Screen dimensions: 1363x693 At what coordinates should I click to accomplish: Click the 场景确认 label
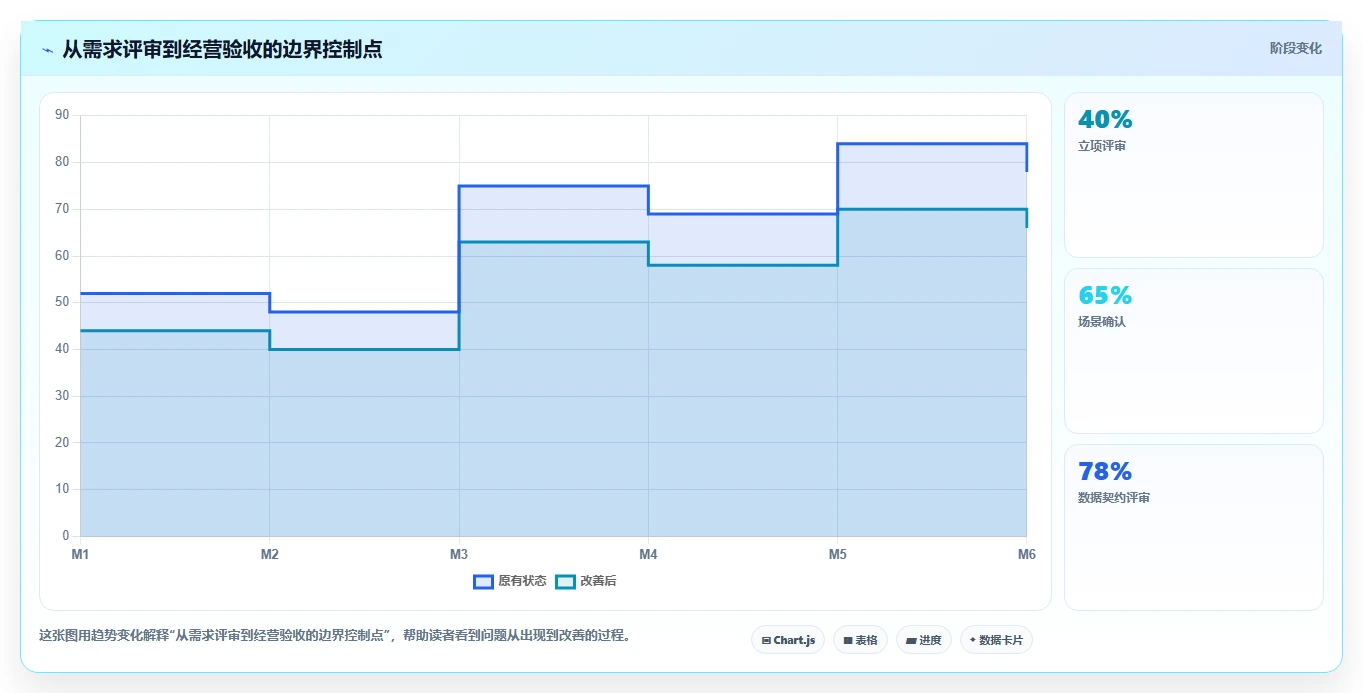pyautogui.click(x=1102, y=322)
